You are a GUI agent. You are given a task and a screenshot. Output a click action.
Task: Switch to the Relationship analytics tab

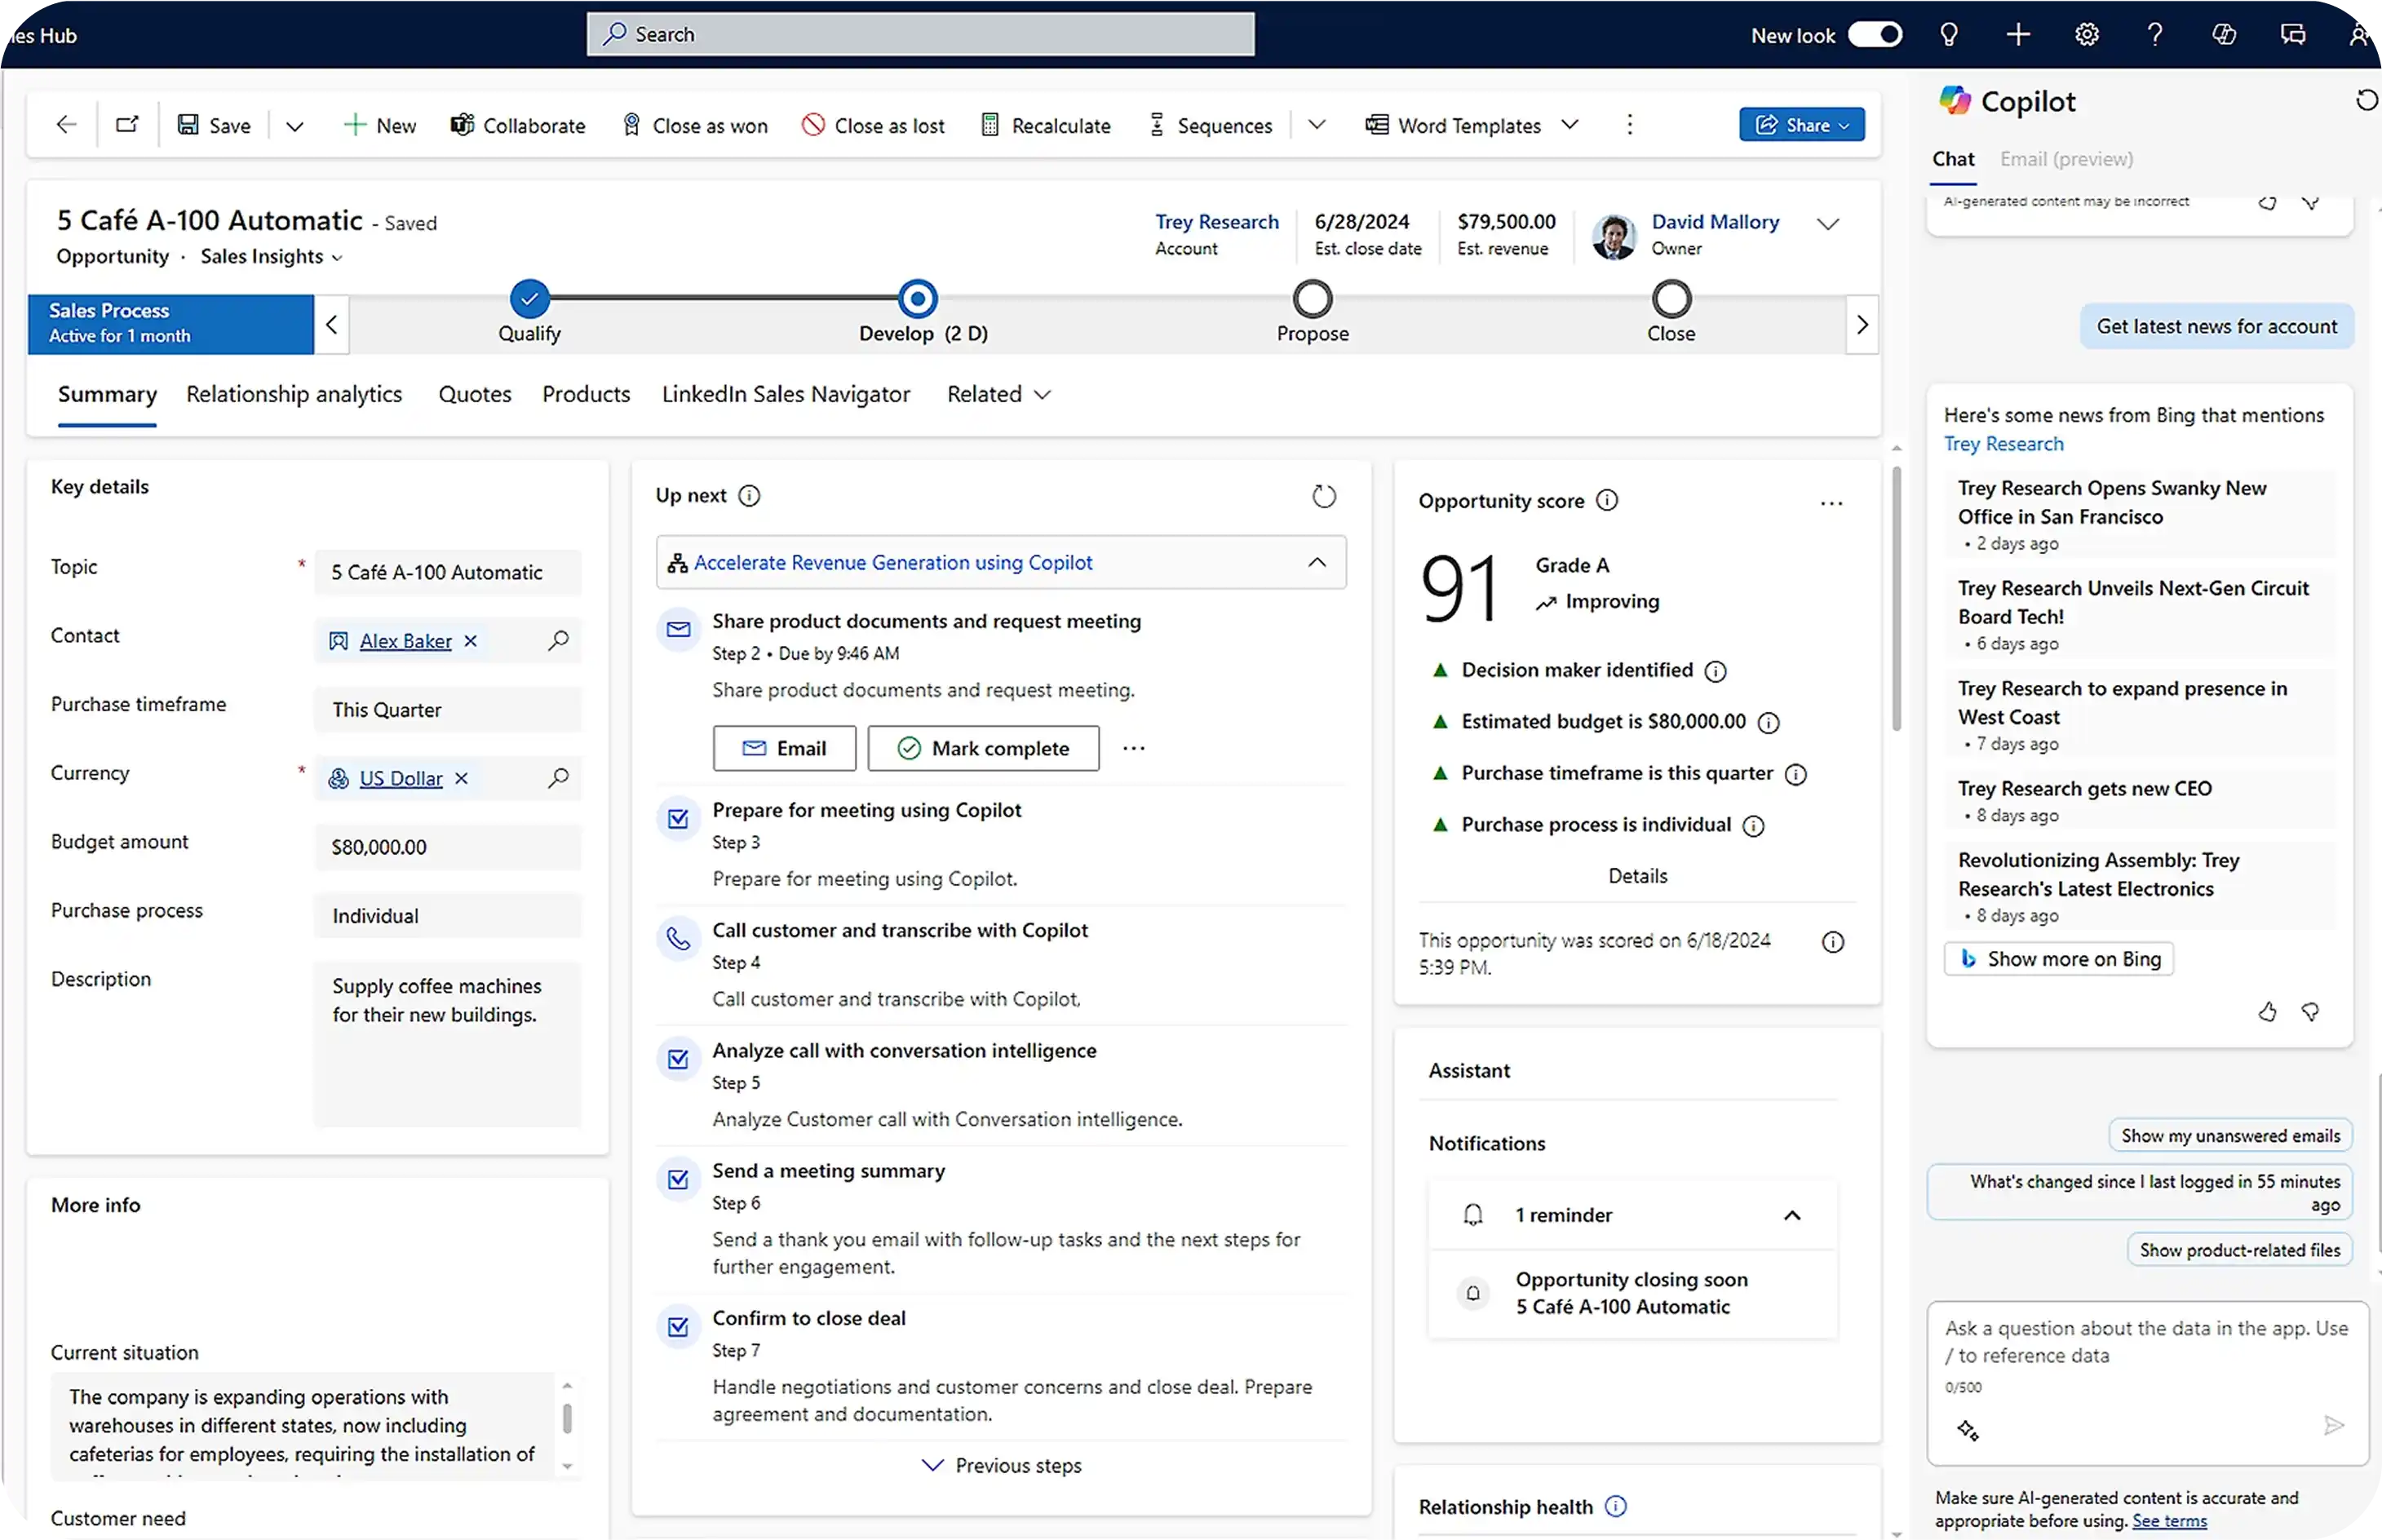coord(293,394)
